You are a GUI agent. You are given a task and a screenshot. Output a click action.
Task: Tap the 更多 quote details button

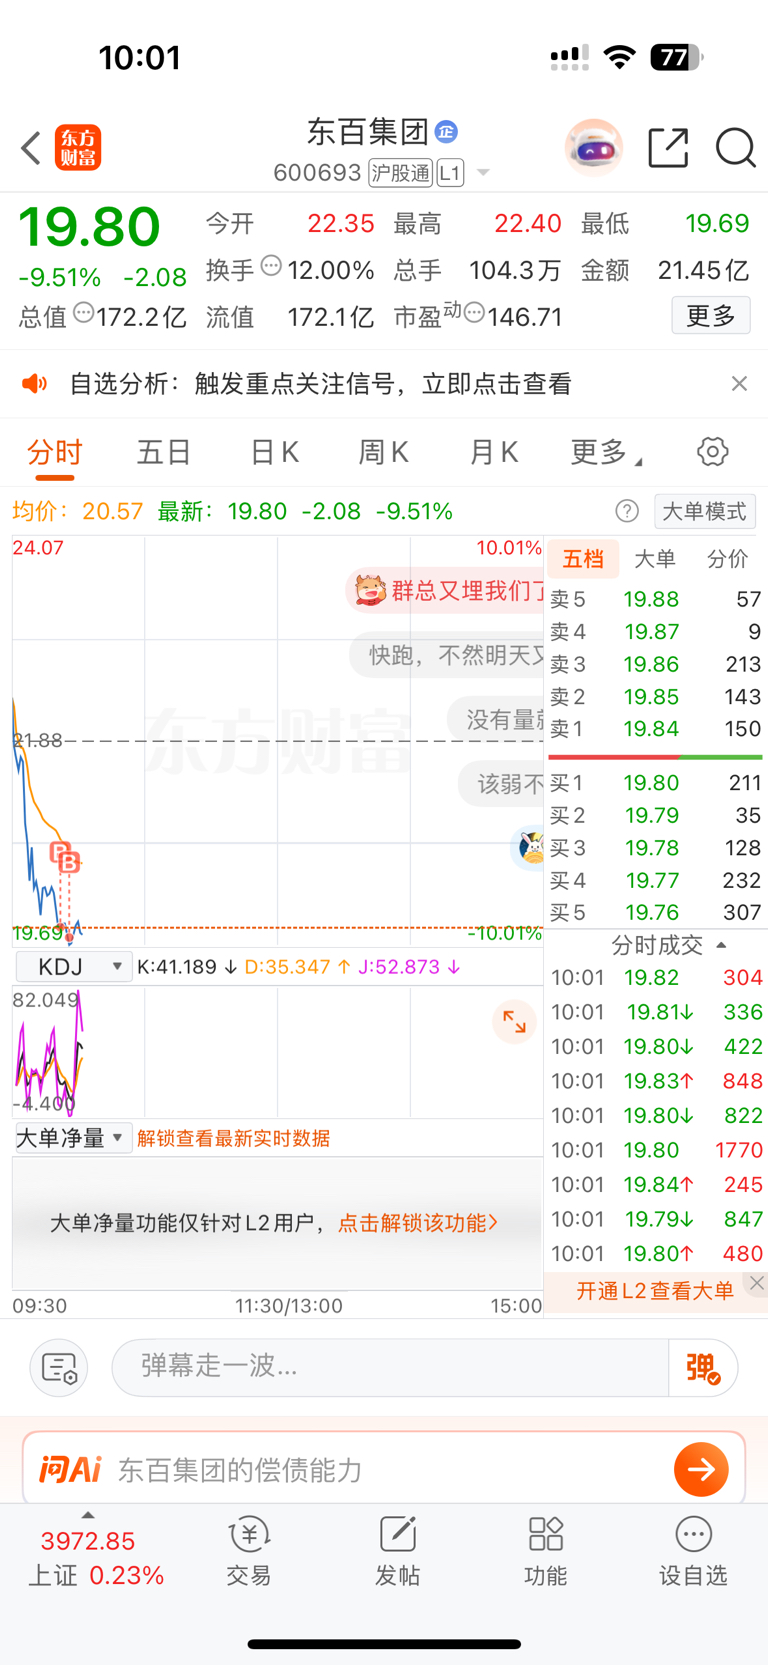(x=711, y=316)
